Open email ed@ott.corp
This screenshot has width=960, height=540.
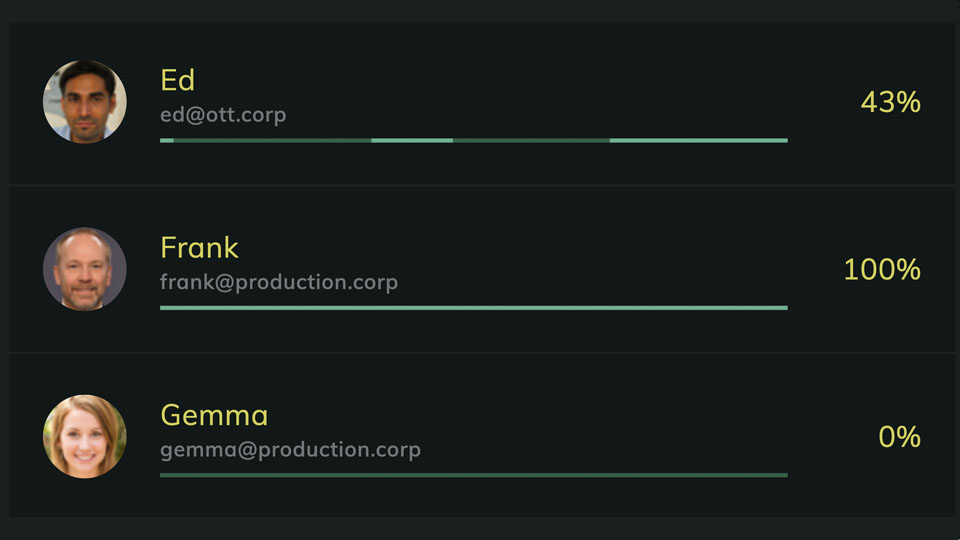click(x=223, y=114)
